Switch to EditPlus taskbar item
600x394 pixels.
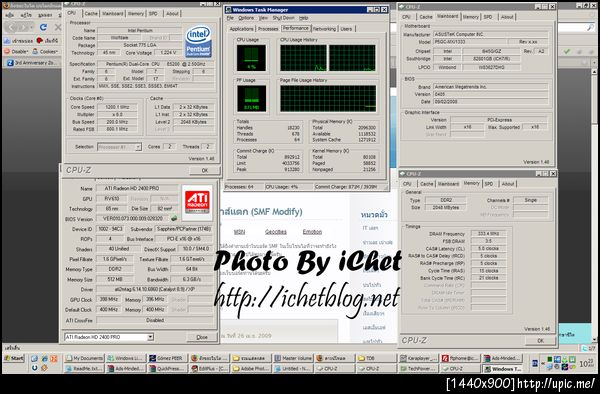[209, 369]
